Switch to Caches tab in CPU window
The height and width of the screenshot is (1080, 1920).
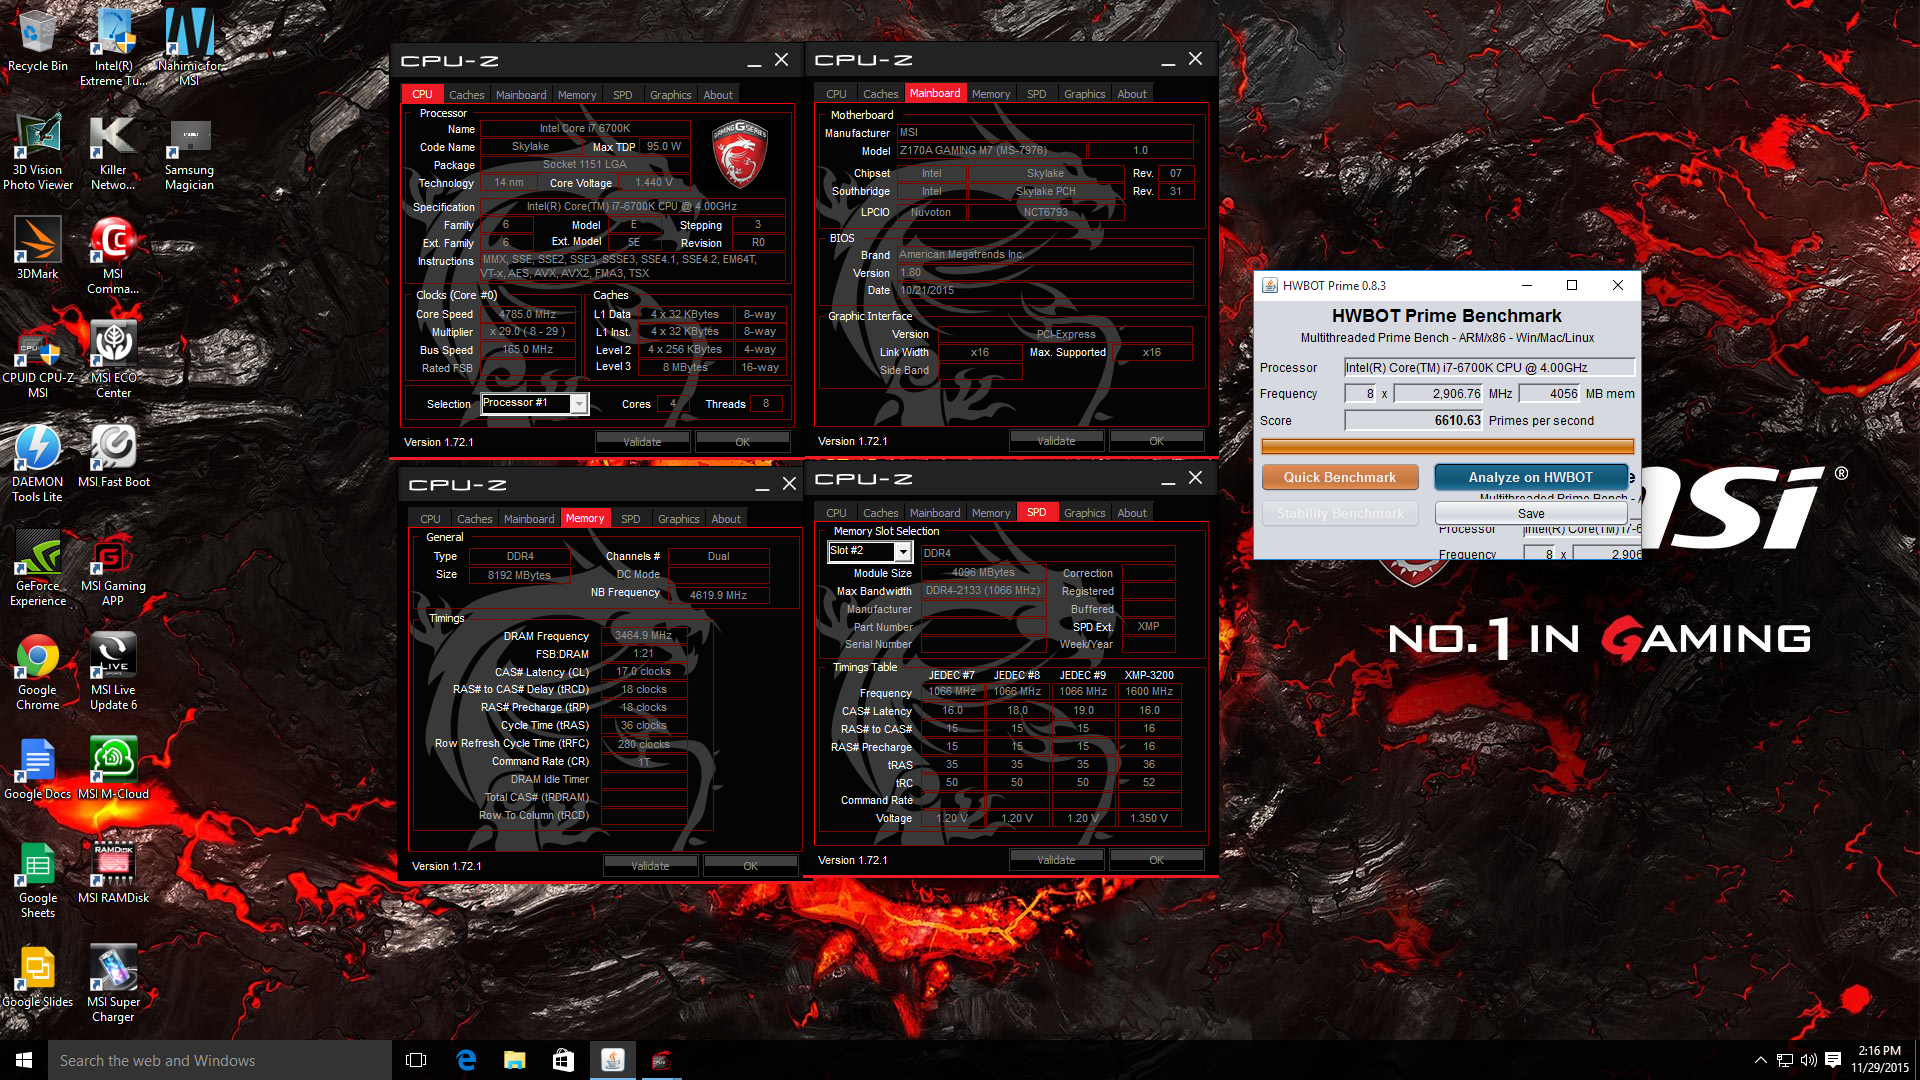[466, 95]
